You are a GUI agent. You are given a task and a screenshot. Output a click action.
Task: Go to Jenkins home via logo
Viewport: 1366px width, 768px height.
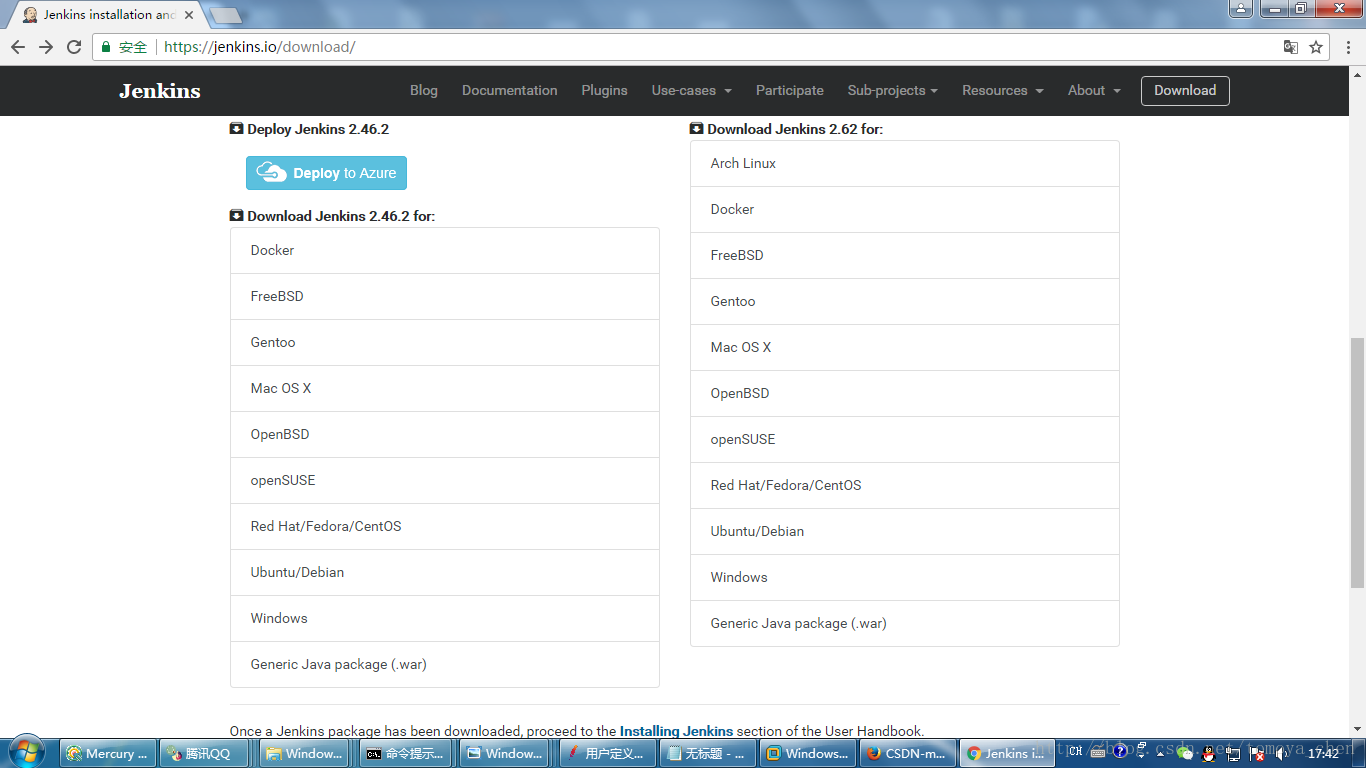160,91
